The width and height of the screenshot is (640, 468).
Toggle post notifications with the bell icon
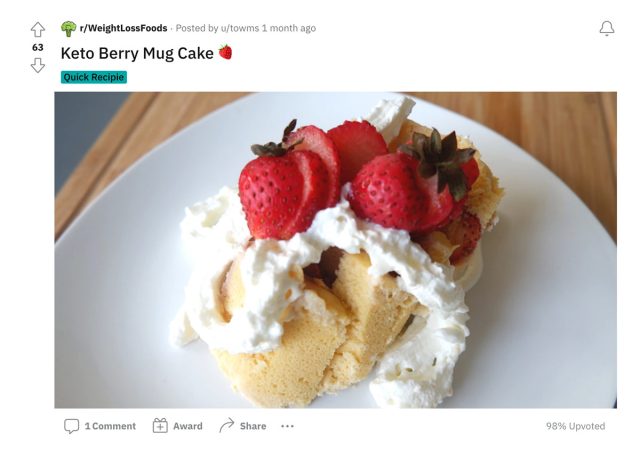click(x=606, y=29)
